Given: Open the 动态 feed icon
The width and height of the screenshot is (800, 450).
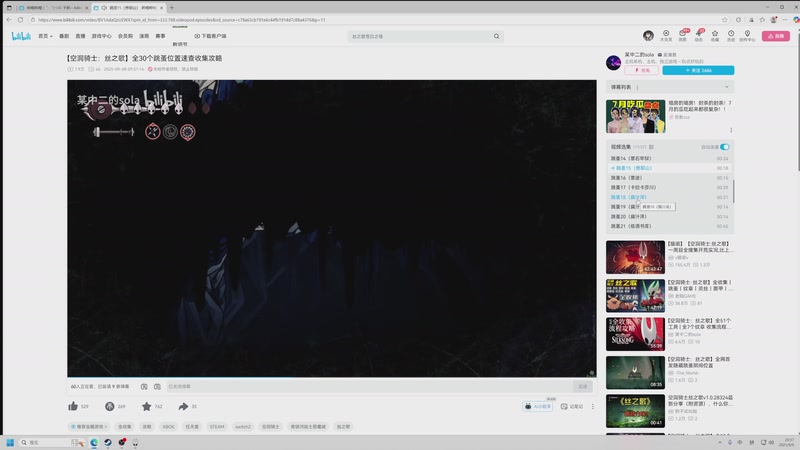Looking at the screenshot, I should click(699, 35).
